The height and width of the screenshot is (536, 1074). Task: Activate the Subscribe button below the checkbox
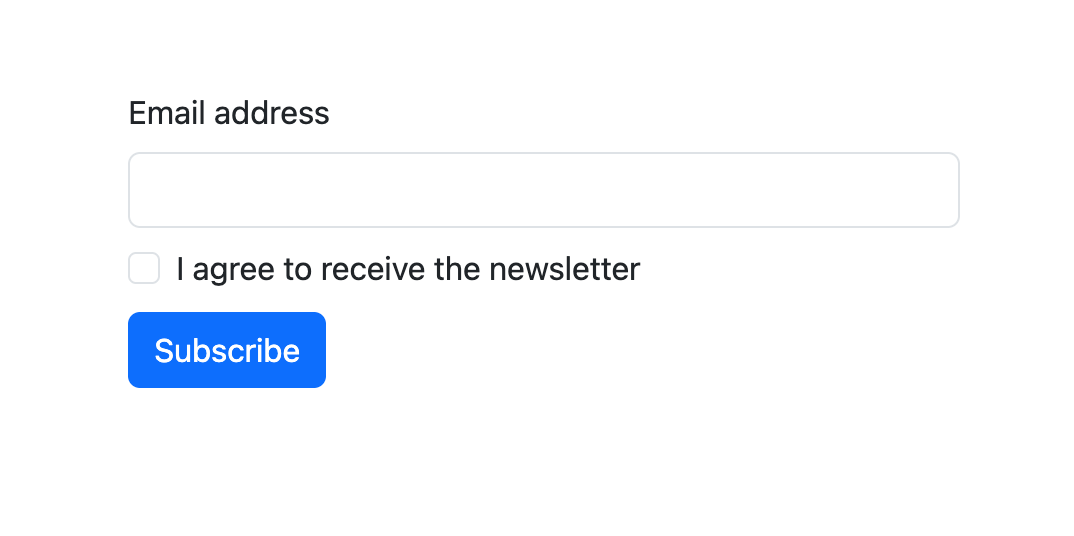pyautogui.click(x=227, y=350)
